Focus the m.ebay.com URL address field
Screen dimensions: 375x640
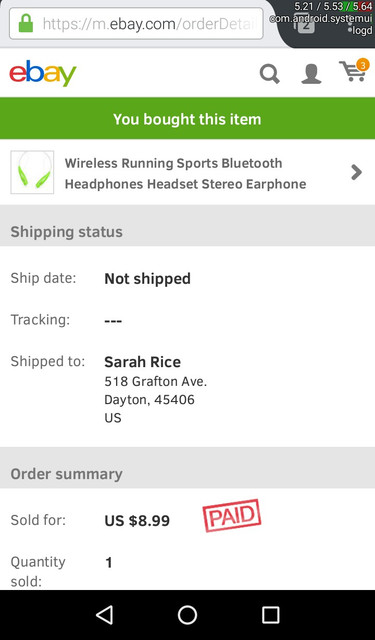136,24
